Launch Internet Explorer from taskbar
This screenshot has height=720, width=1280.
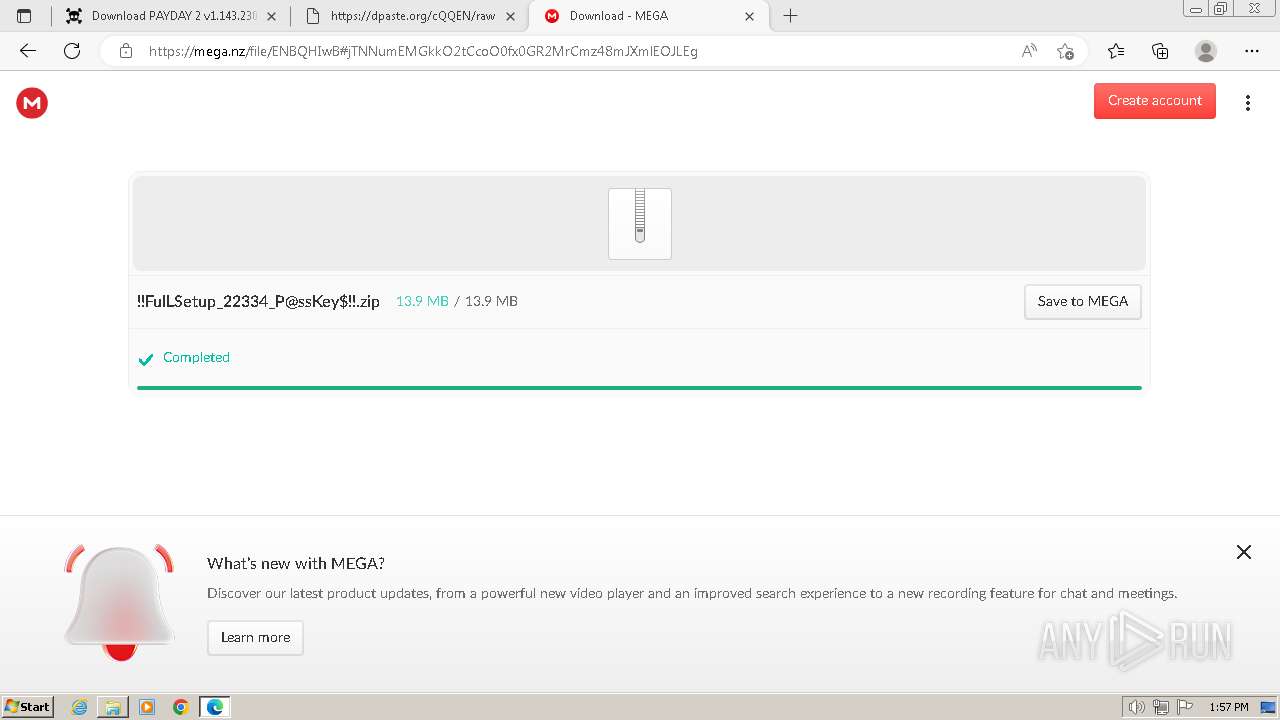[80, 707]
